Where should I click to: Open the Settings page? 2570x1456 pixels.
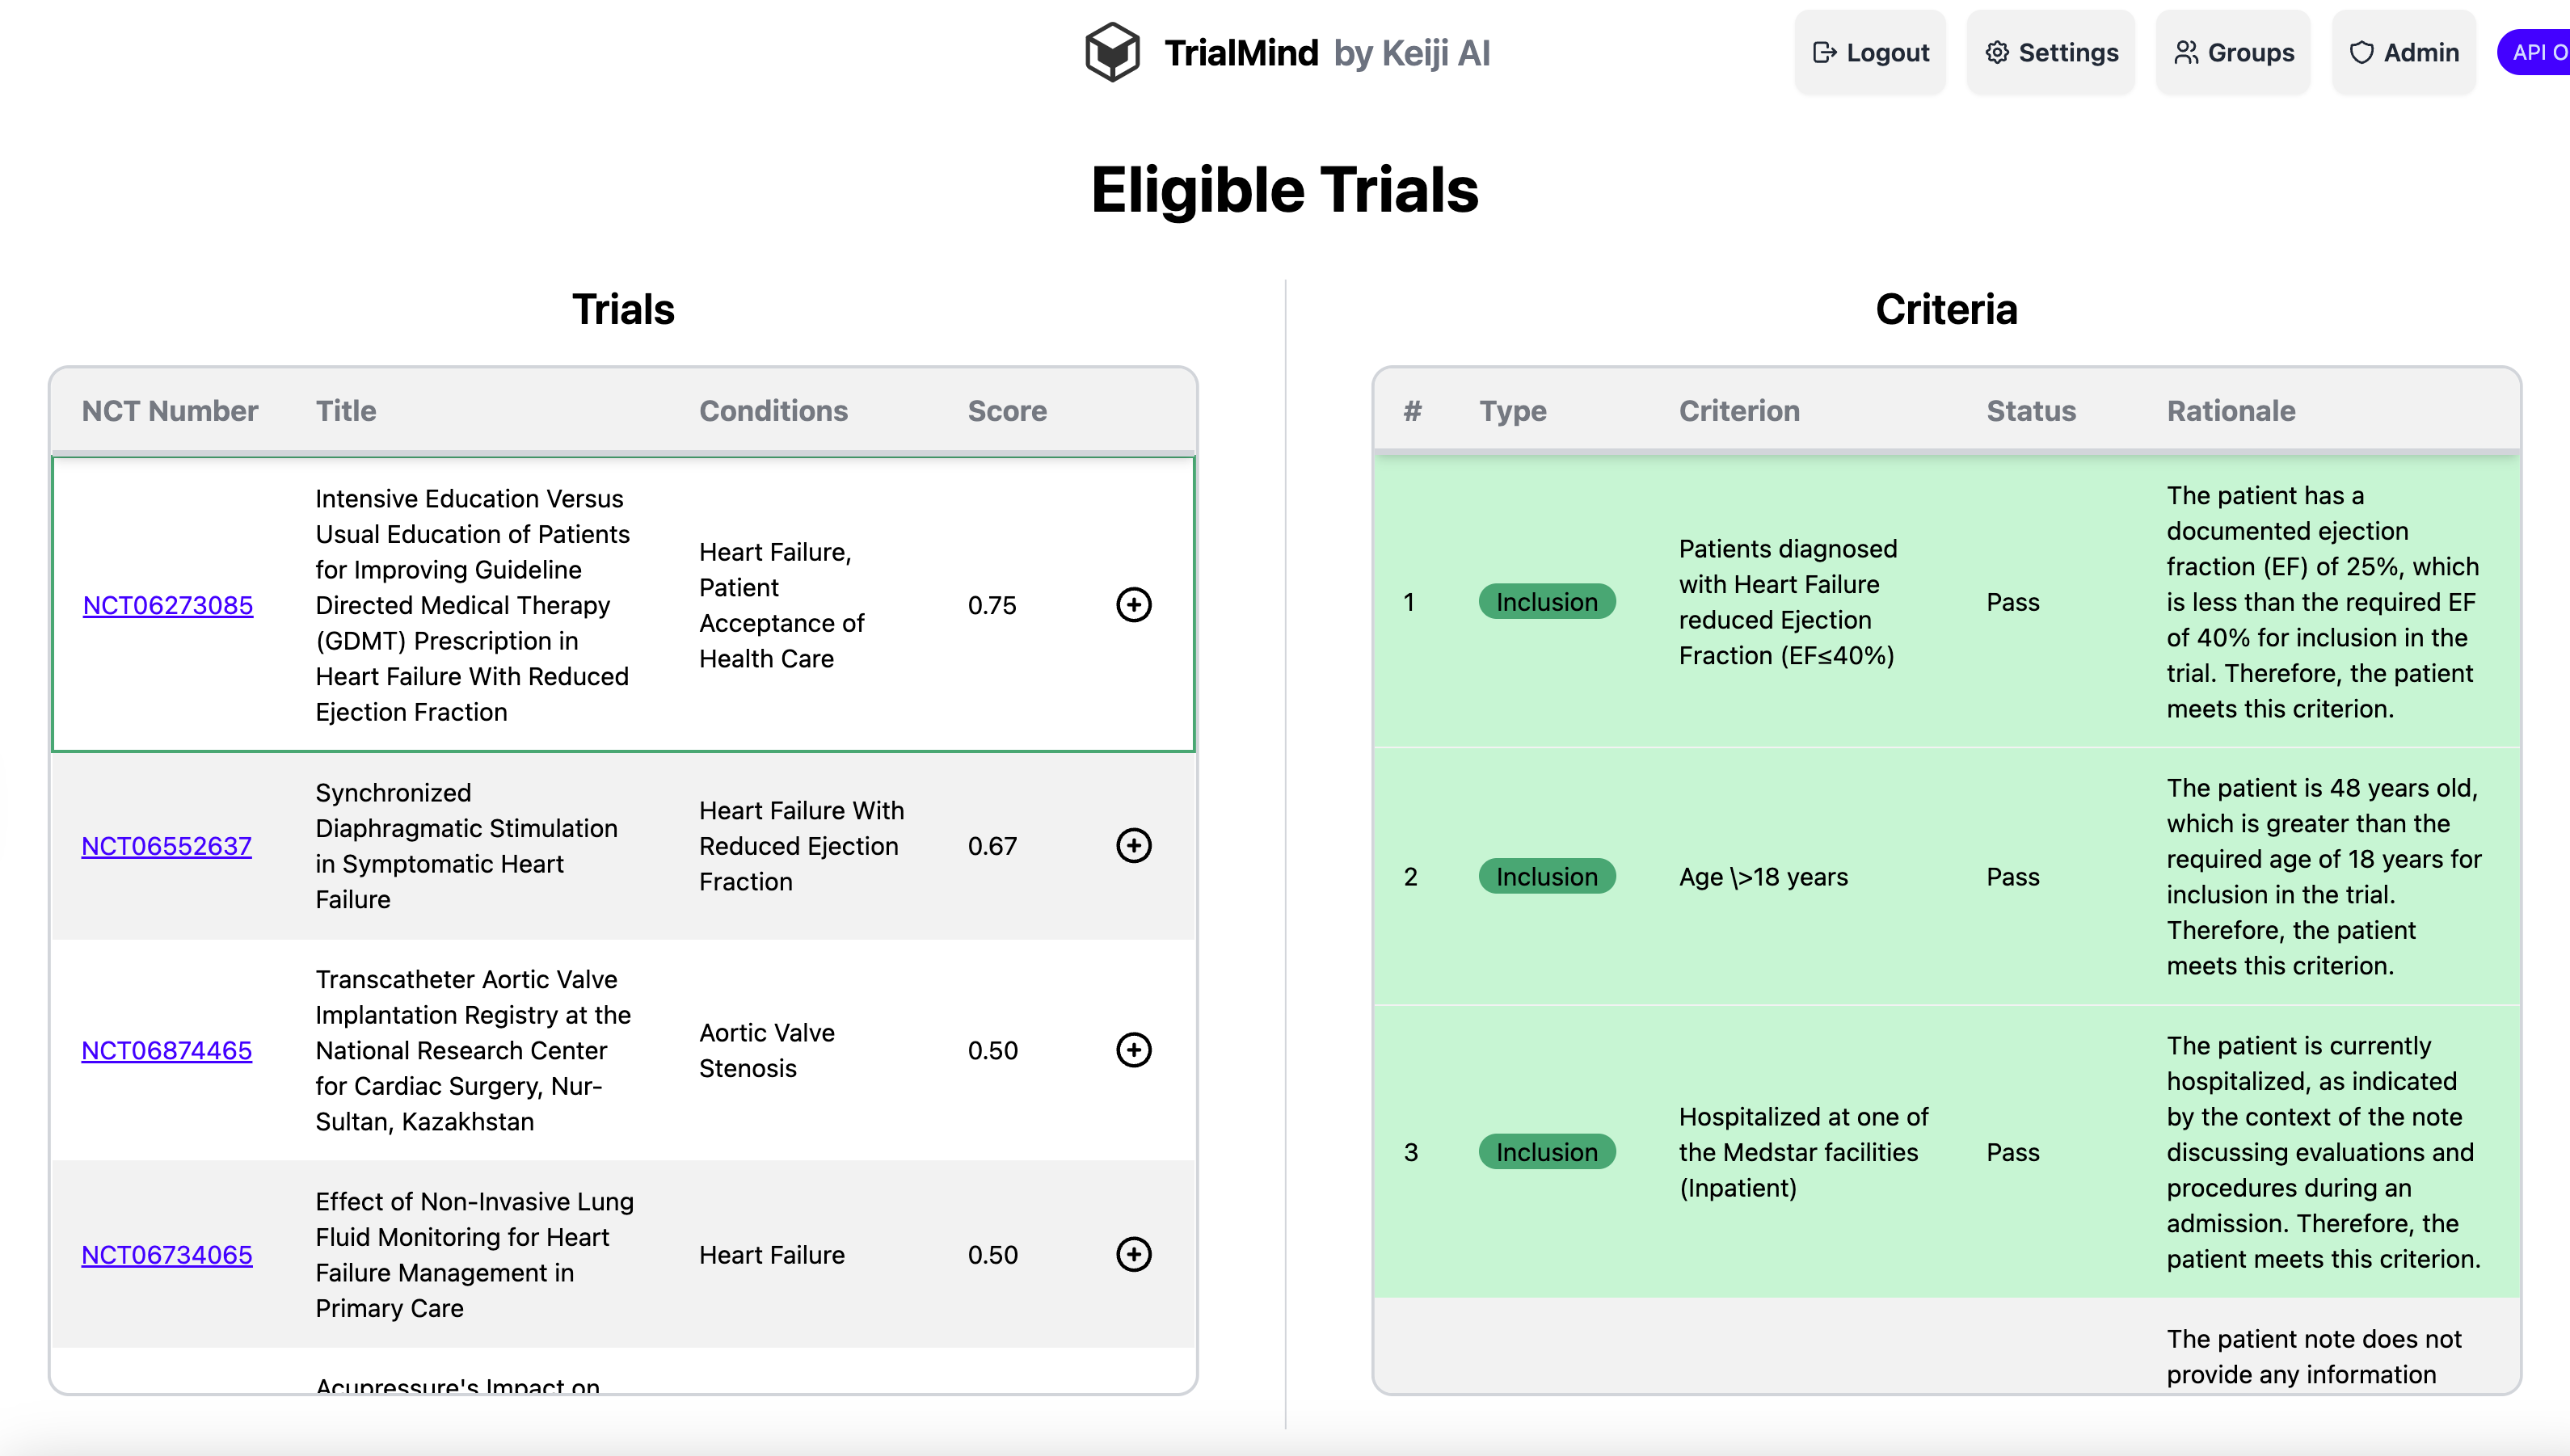(2051, 52)
